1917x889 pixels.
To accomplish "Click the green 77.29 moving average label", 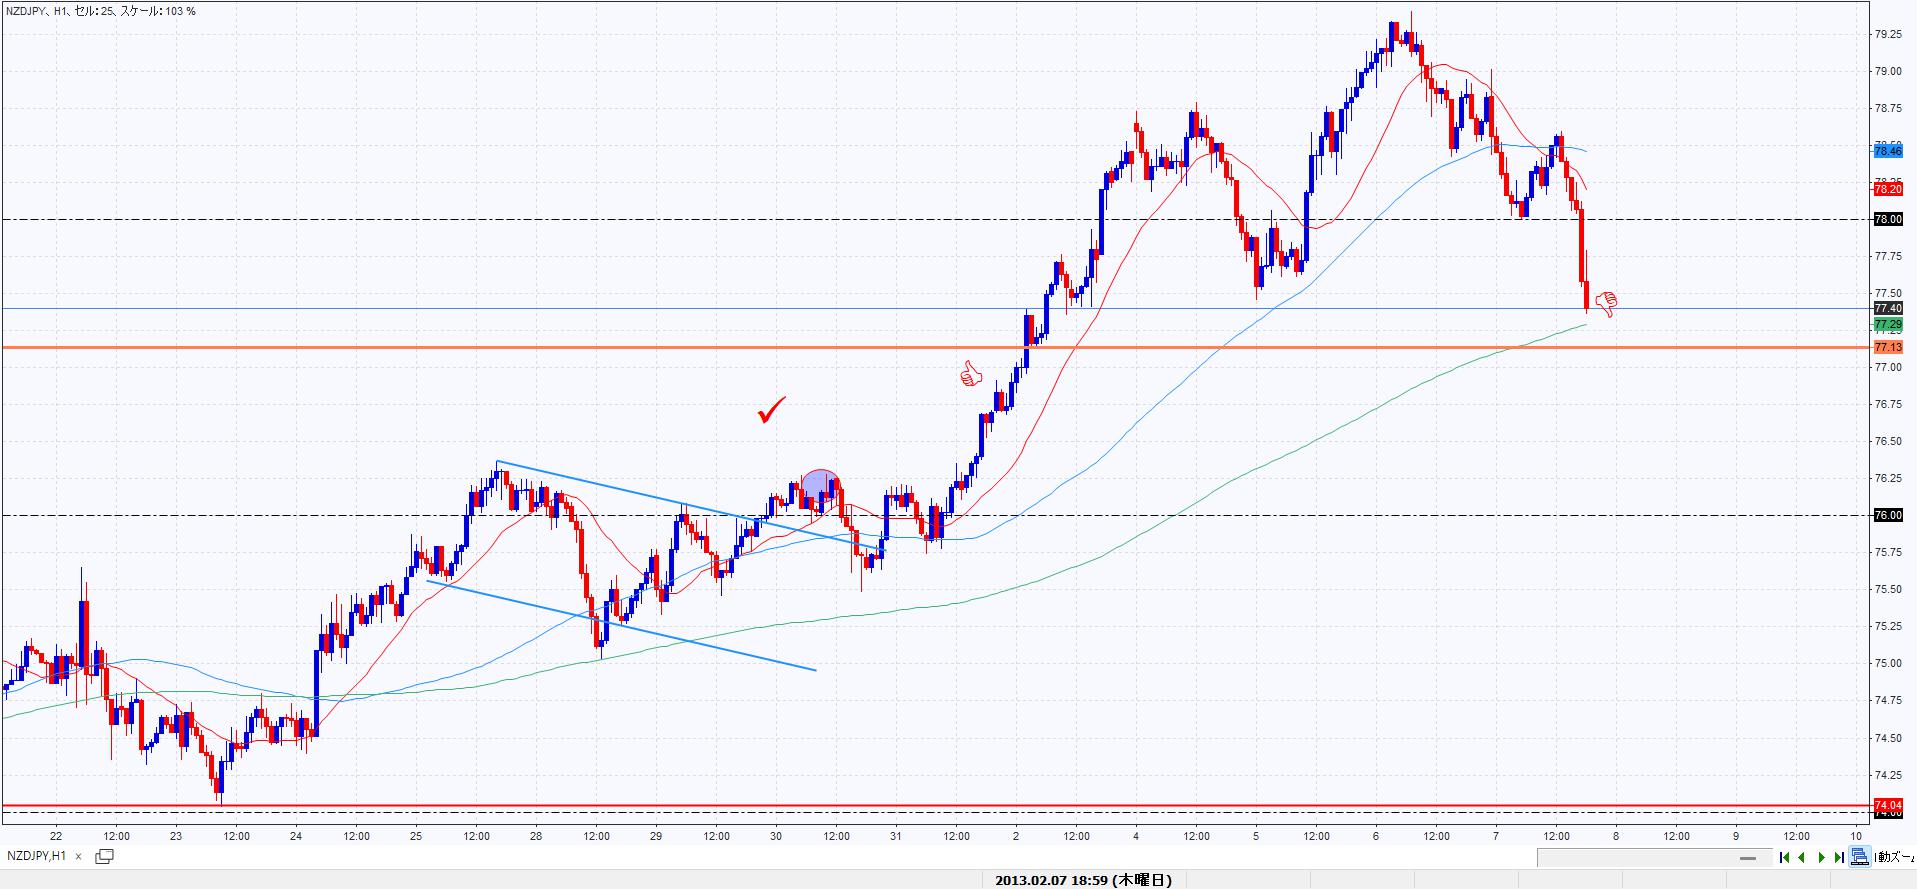I will pyautogui.click(x=1888, y=325).
